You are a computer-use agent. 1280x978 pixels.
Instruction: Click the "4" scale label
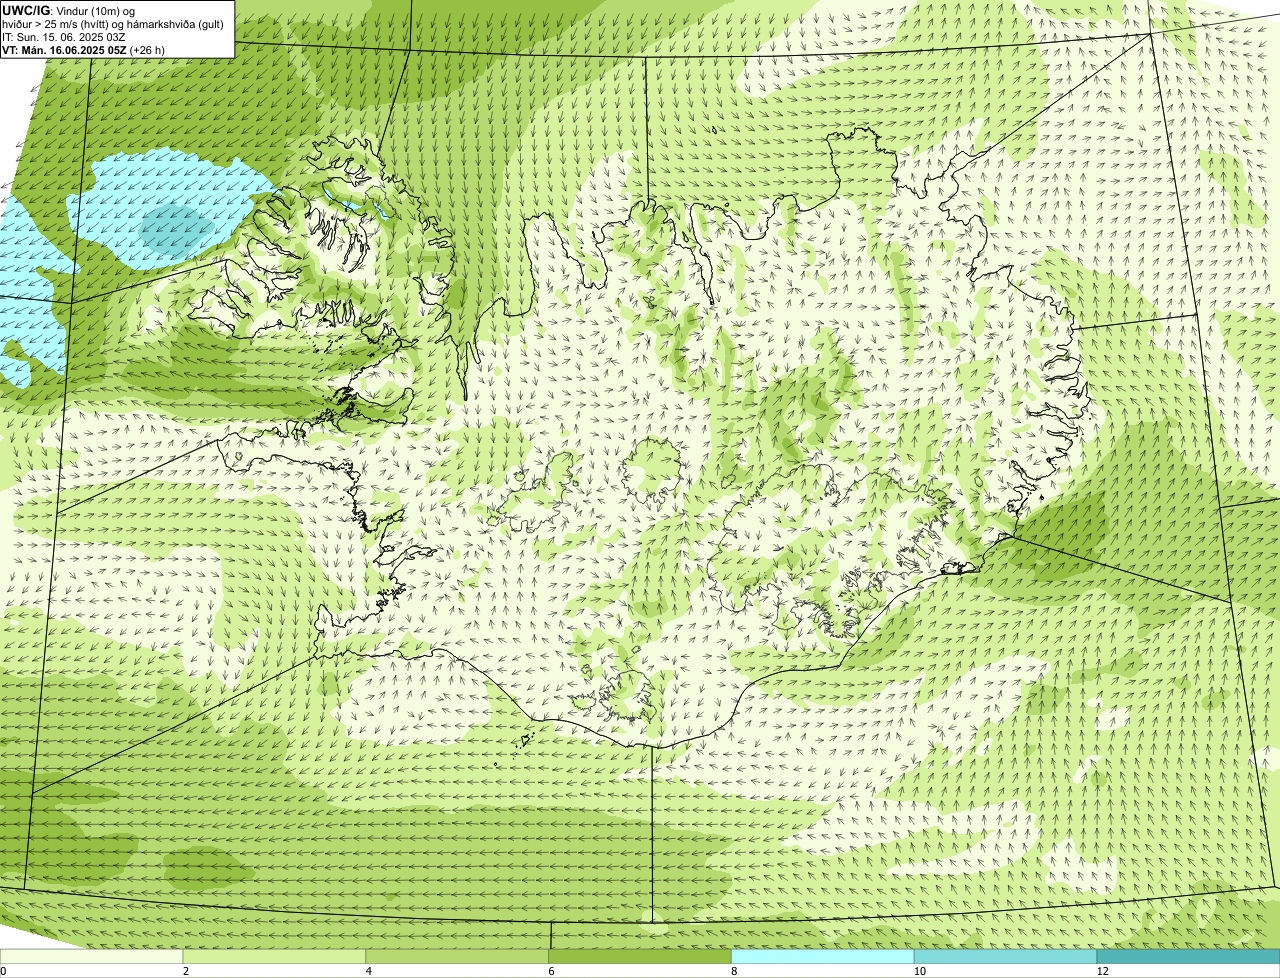point(369,971)
